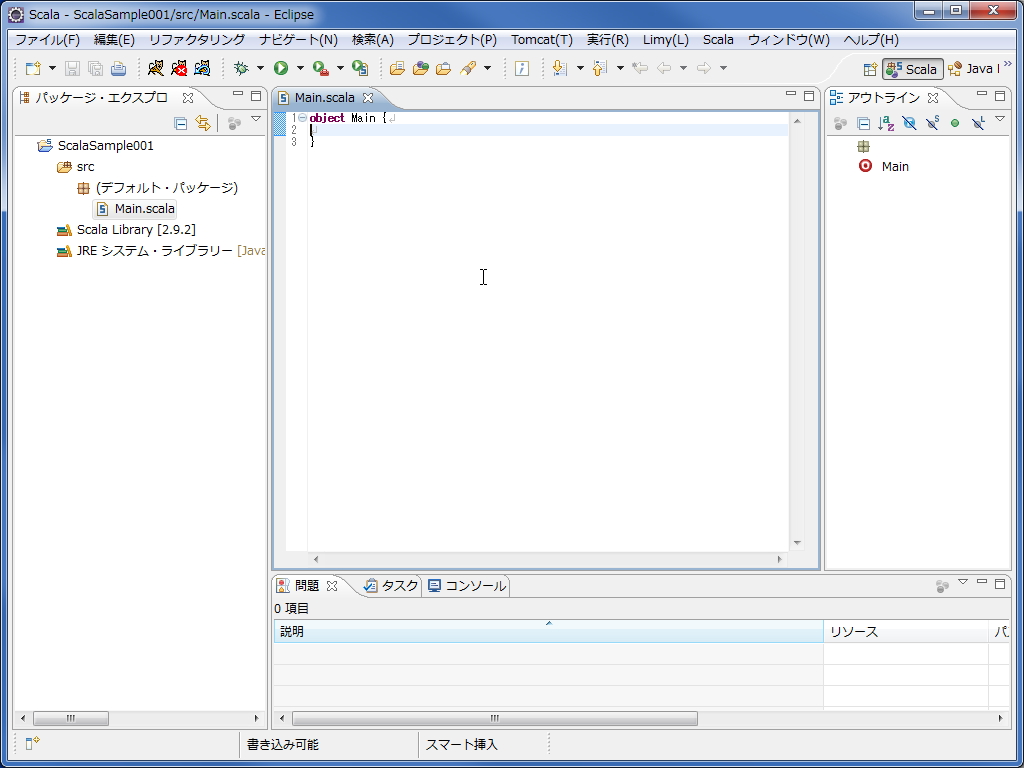Image resolution: width=1024 pixels, height=768 pixels.
Task: Open the Search dropdown arrow
Action: 487,68
